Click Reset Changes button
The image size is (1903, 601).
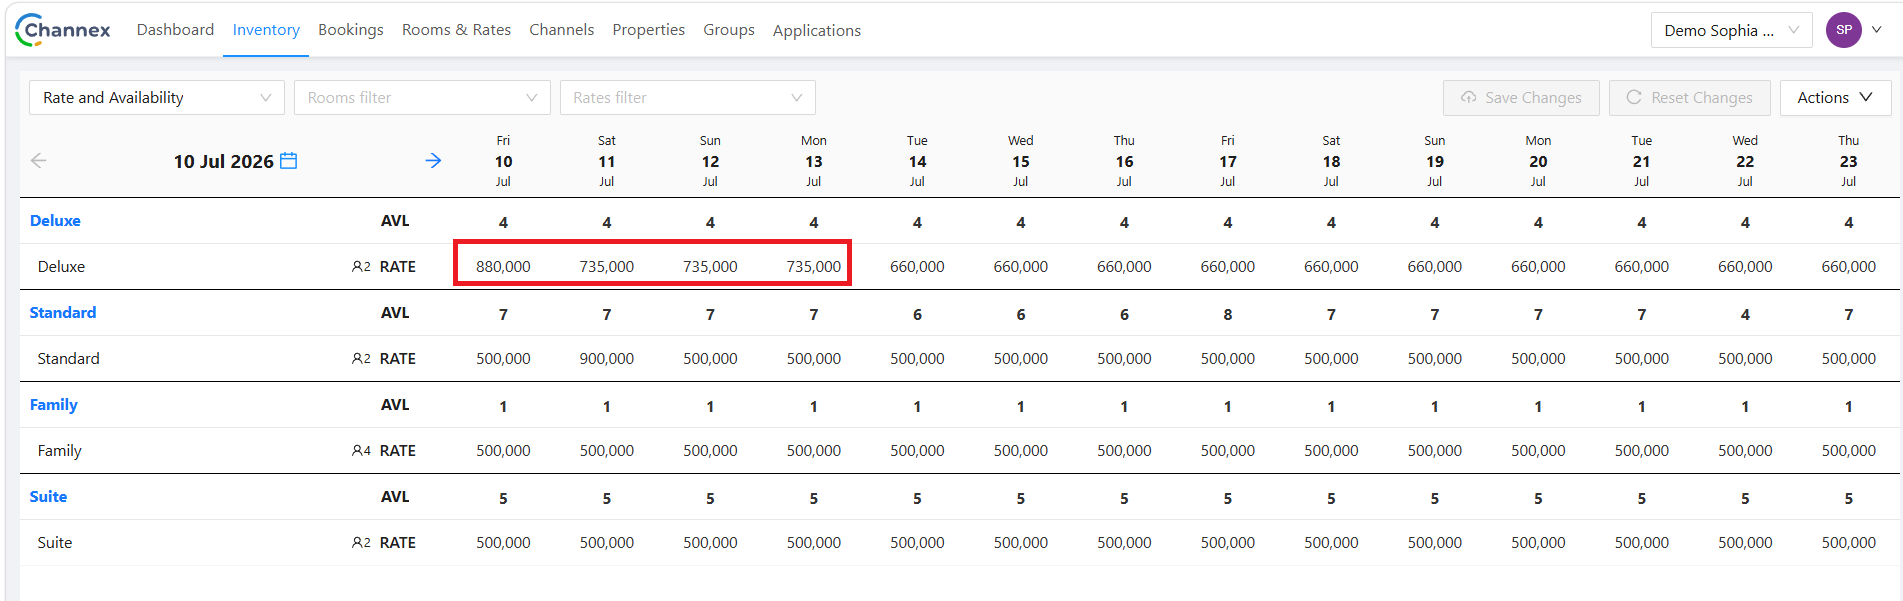point(1689,98)
